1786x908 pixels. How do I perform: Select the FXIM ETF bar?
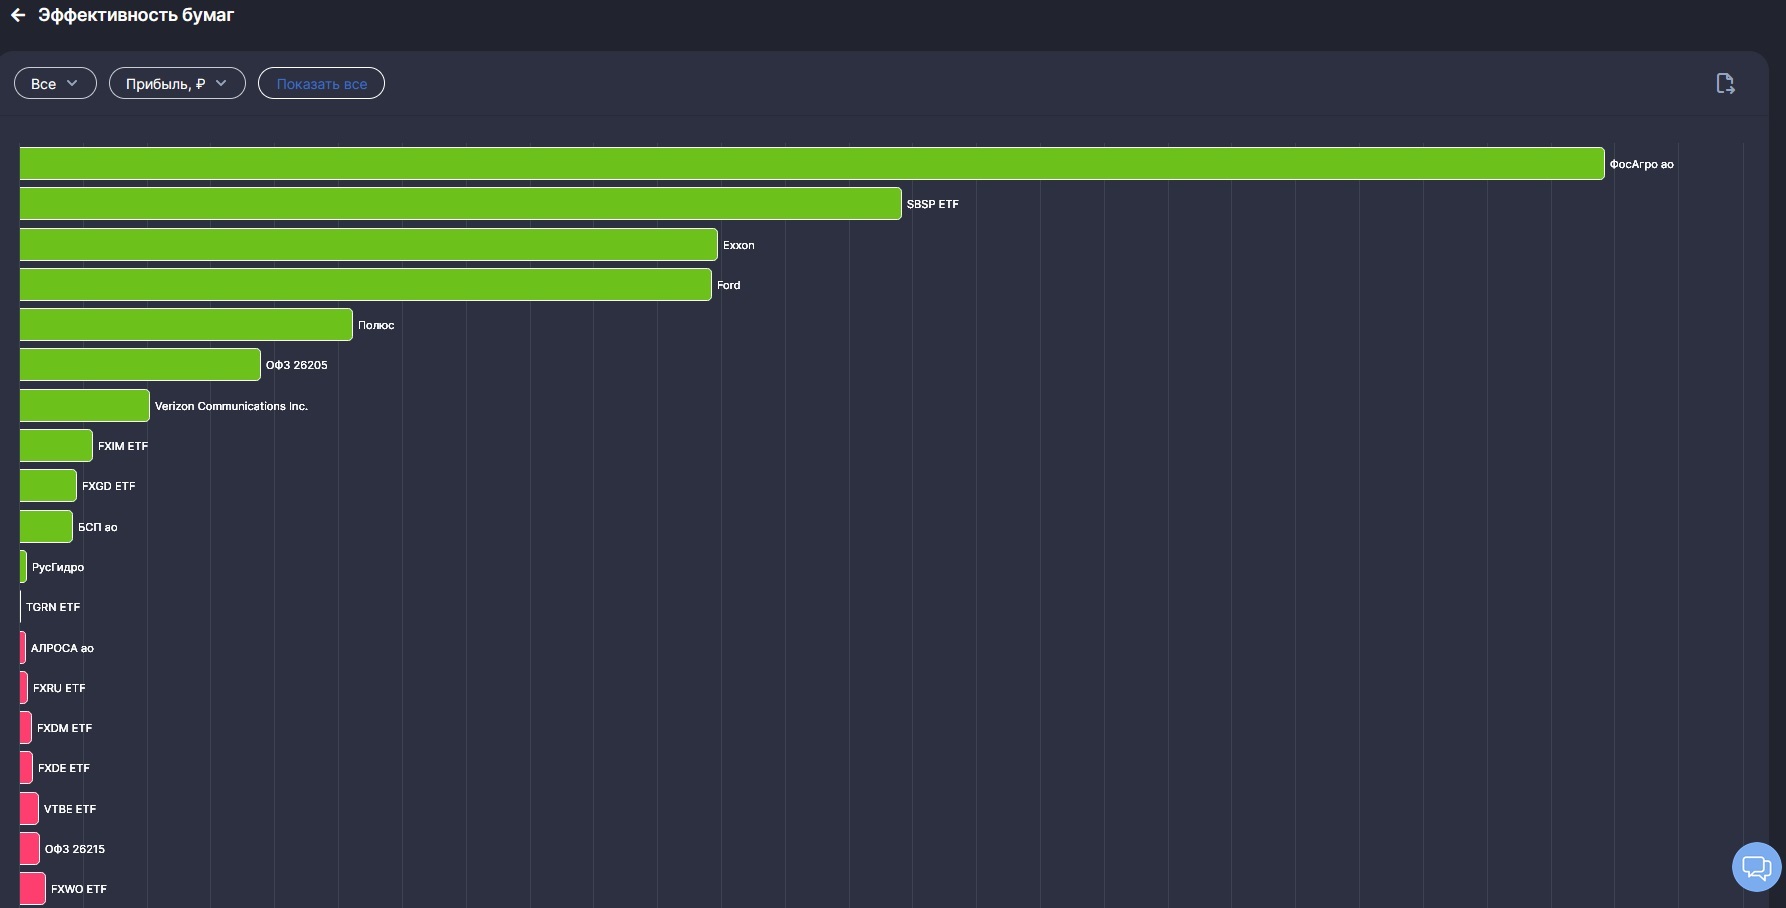56,446
